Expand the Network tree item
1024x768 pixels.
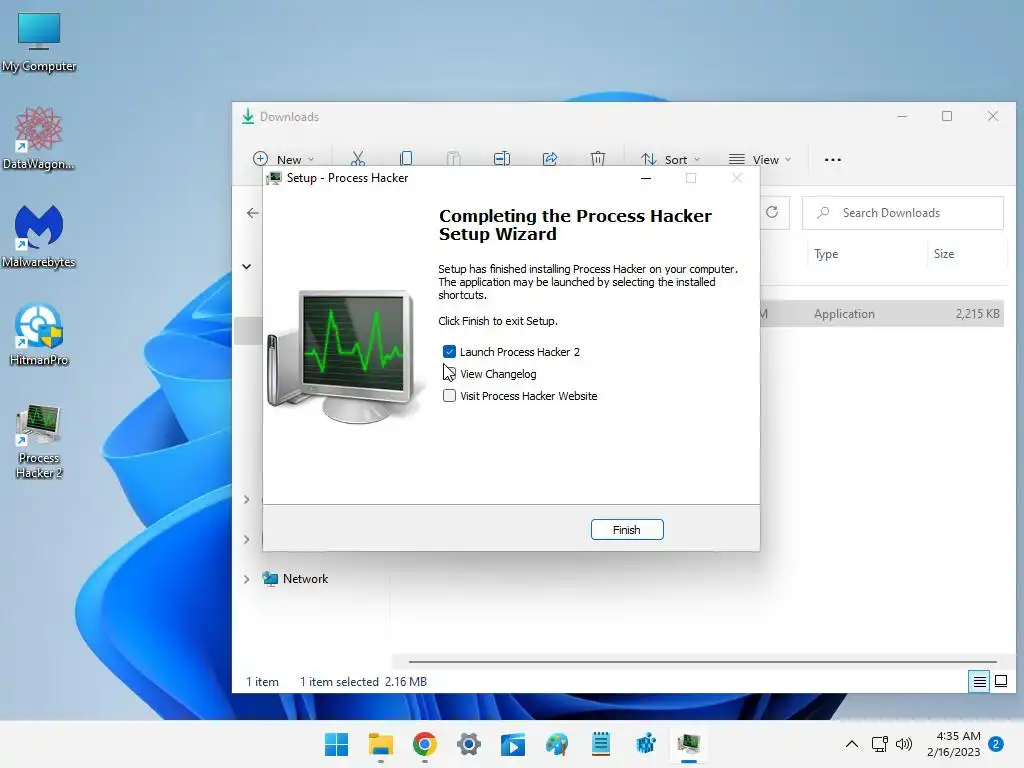pyautogui.click(x=246, y=579)
